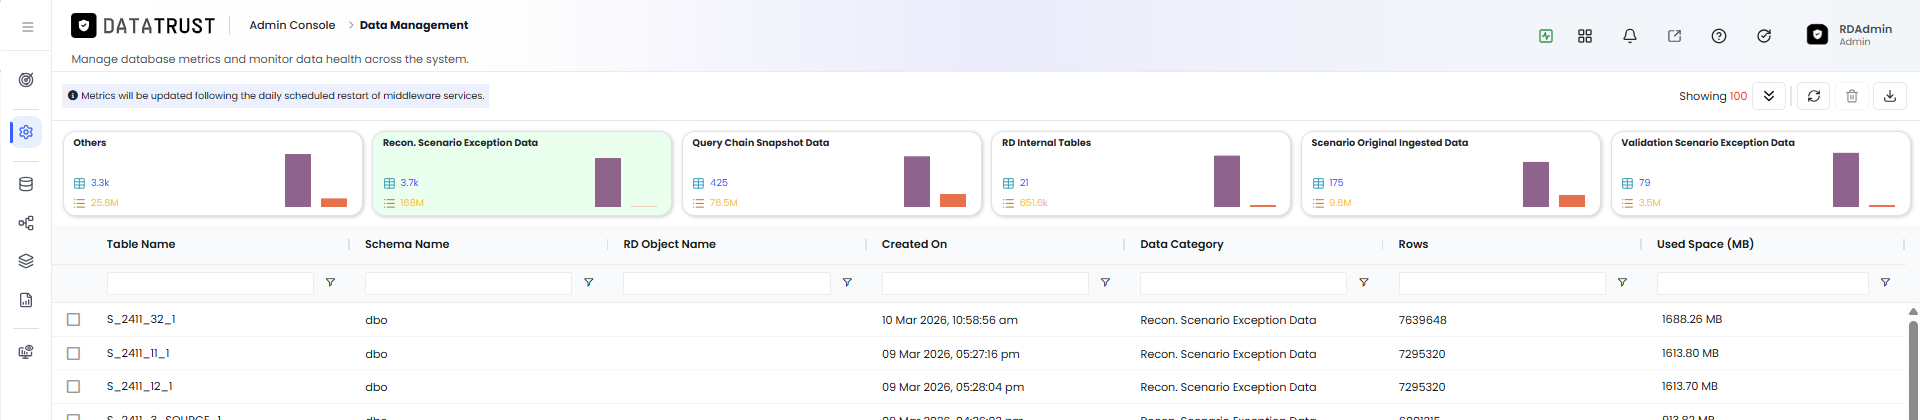Click the Used Space filter input
Viewport: 1920px width, 420px height.
tap(1762, 283)
